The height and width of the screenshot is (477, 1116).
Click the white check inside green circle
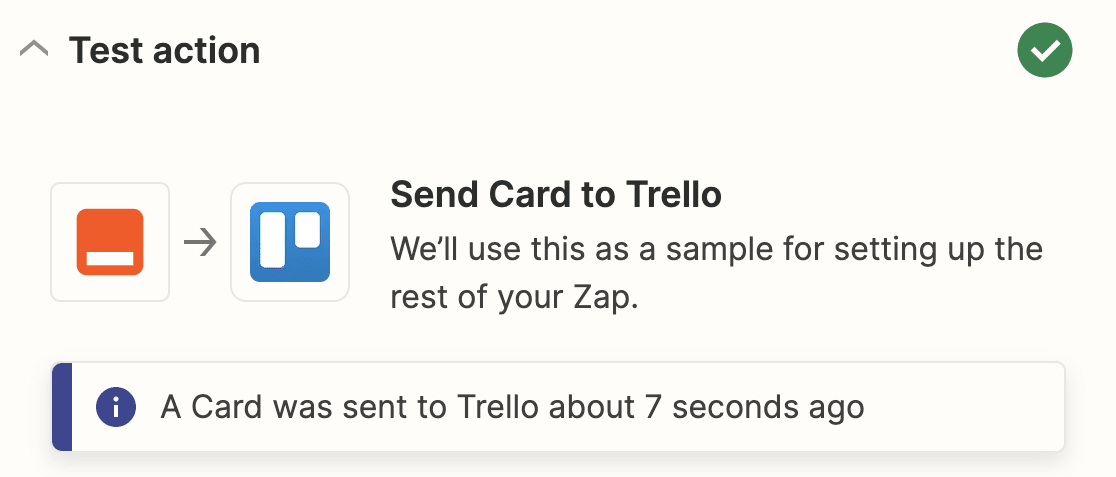[1045, 51]
